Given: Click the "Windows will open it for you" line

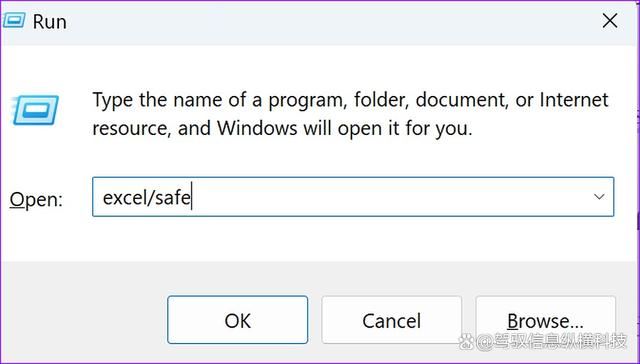Looking at the screenshot, I should [x=344, y=129].
